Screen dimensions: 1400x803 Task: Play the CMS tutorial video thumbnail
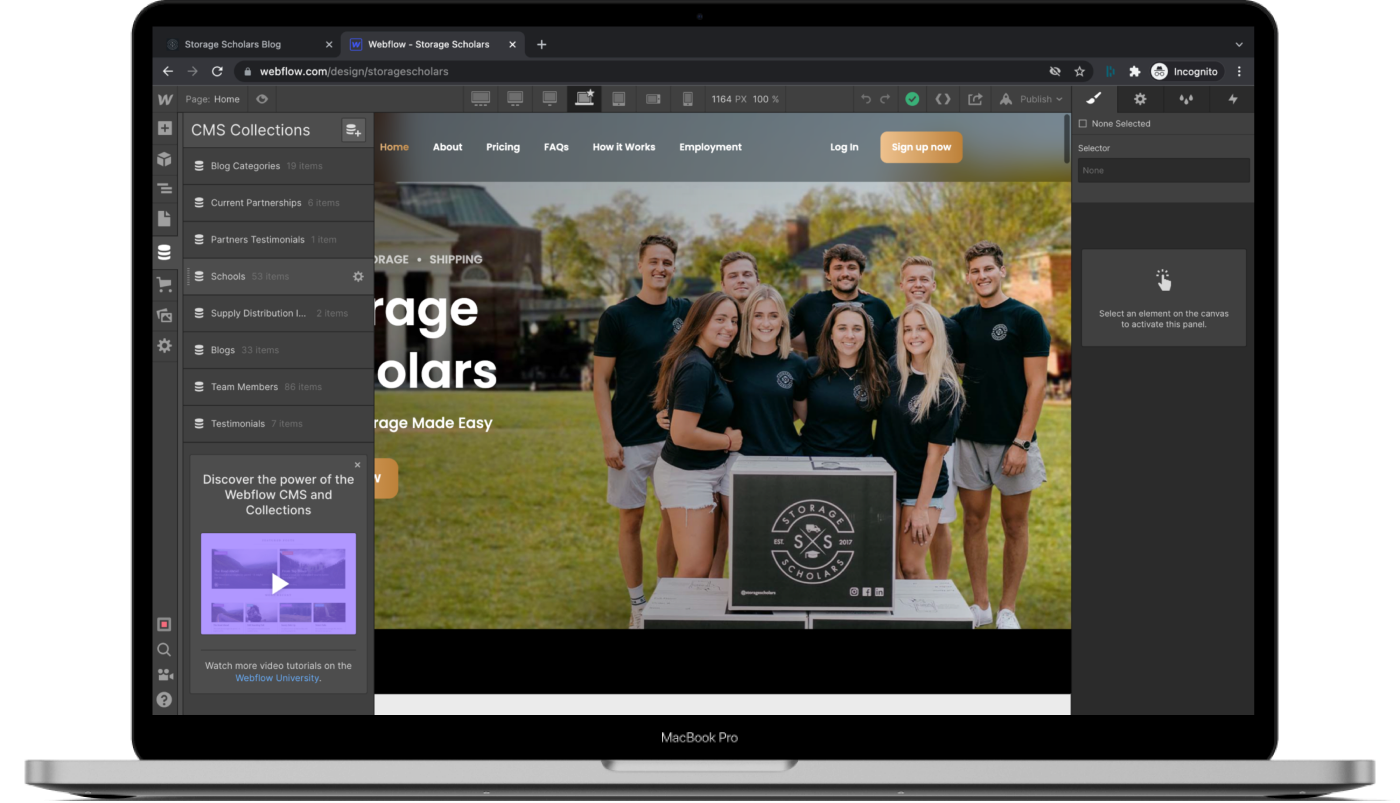click(x=279, y=584)
